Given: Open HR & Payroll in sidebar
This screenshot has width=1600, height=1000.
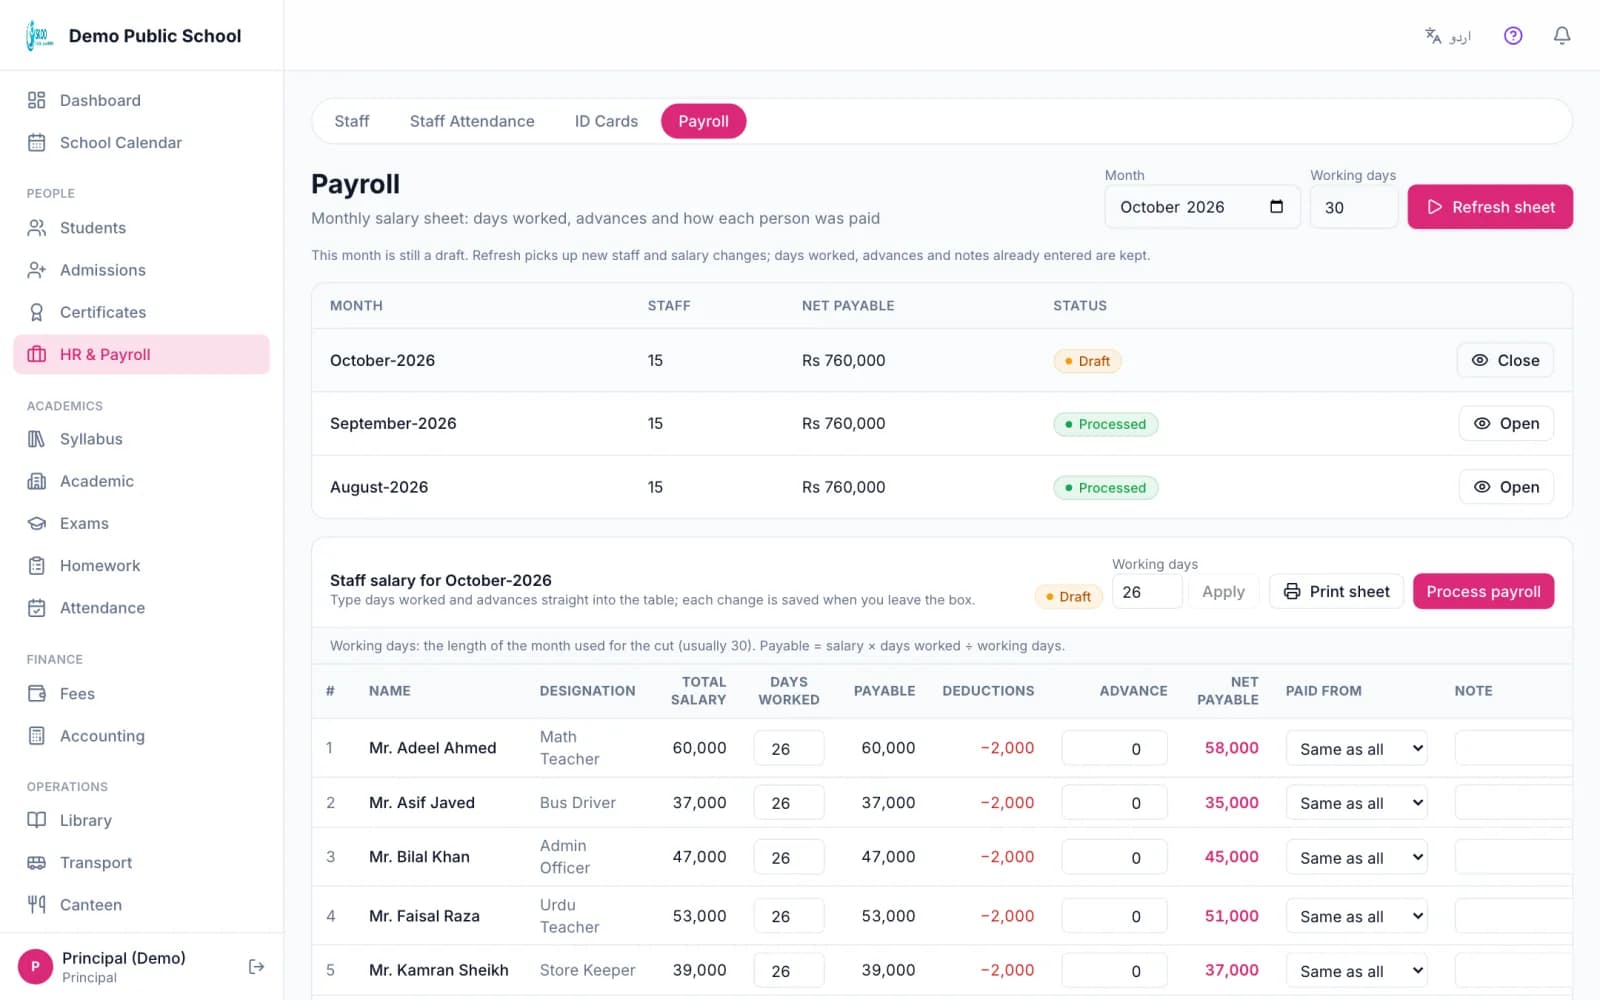Looking at the screenshot, I should (141, 354).
